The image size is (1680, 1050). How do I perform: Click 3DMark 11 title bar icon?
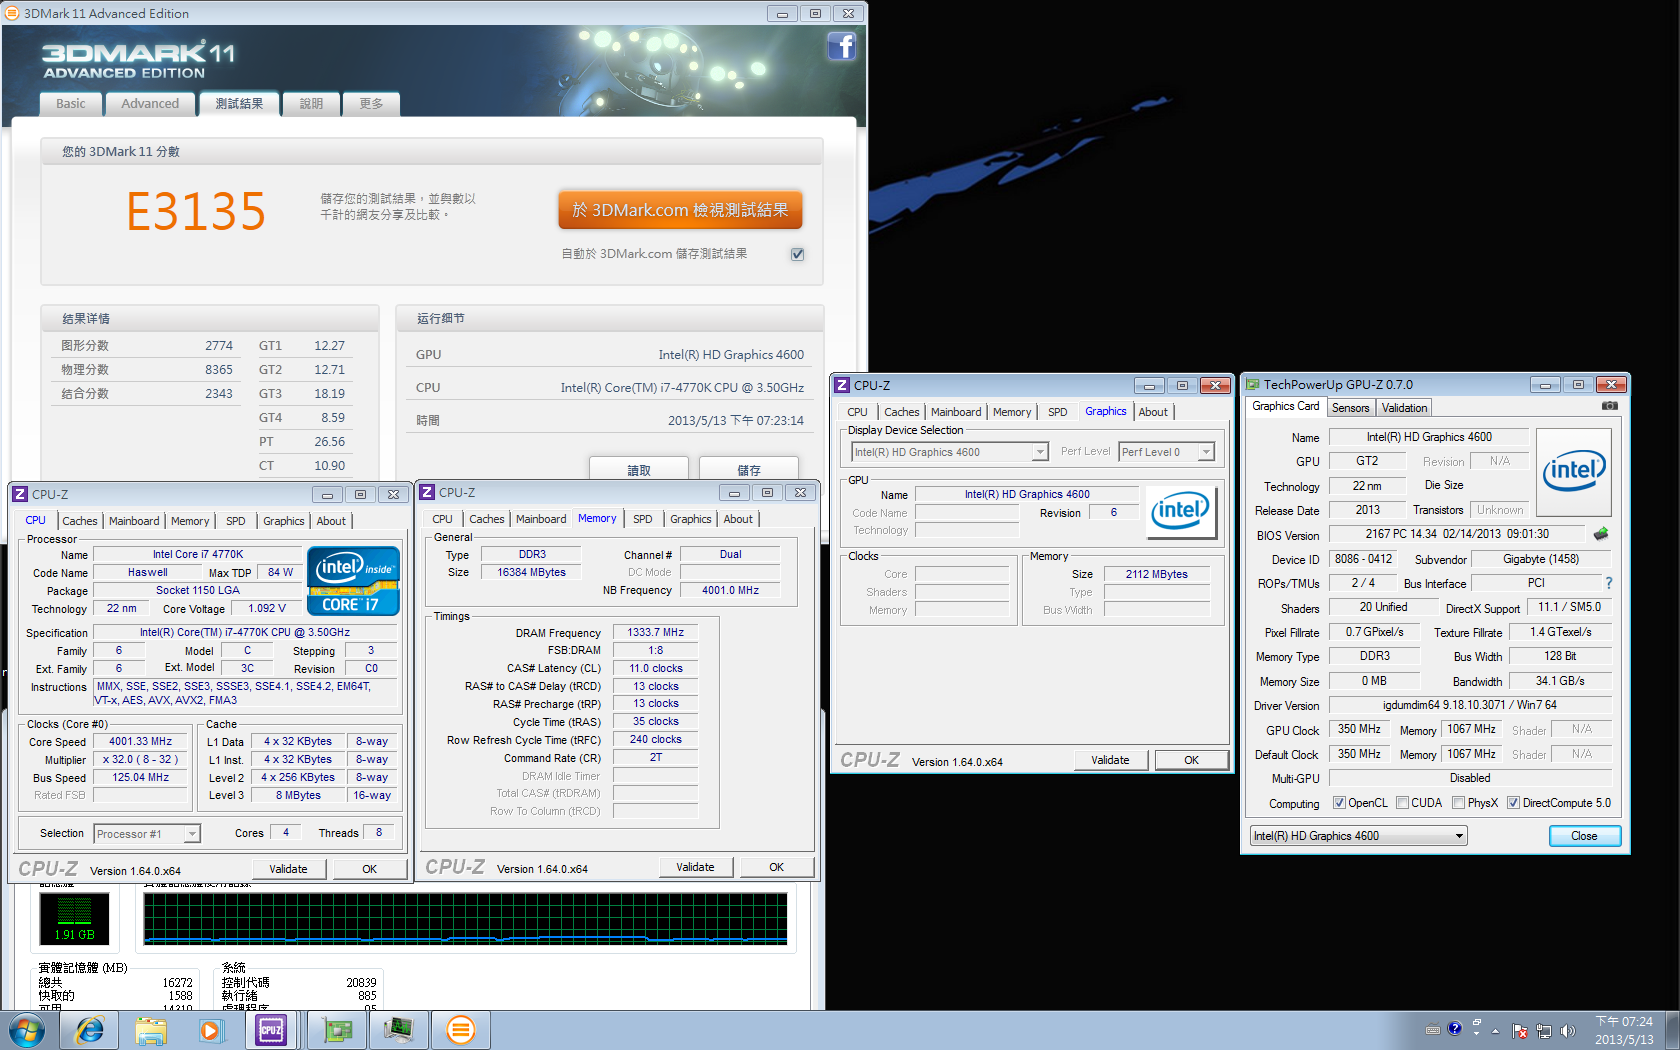click(x=12, y=13)
